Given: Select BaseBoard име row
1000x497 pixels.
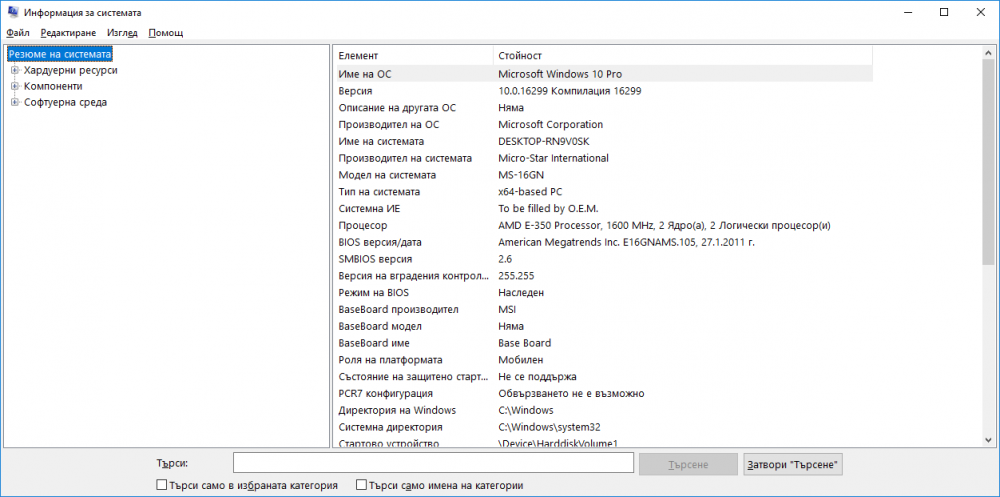Looking at the screenshot, I should click(x=603, y=343).
